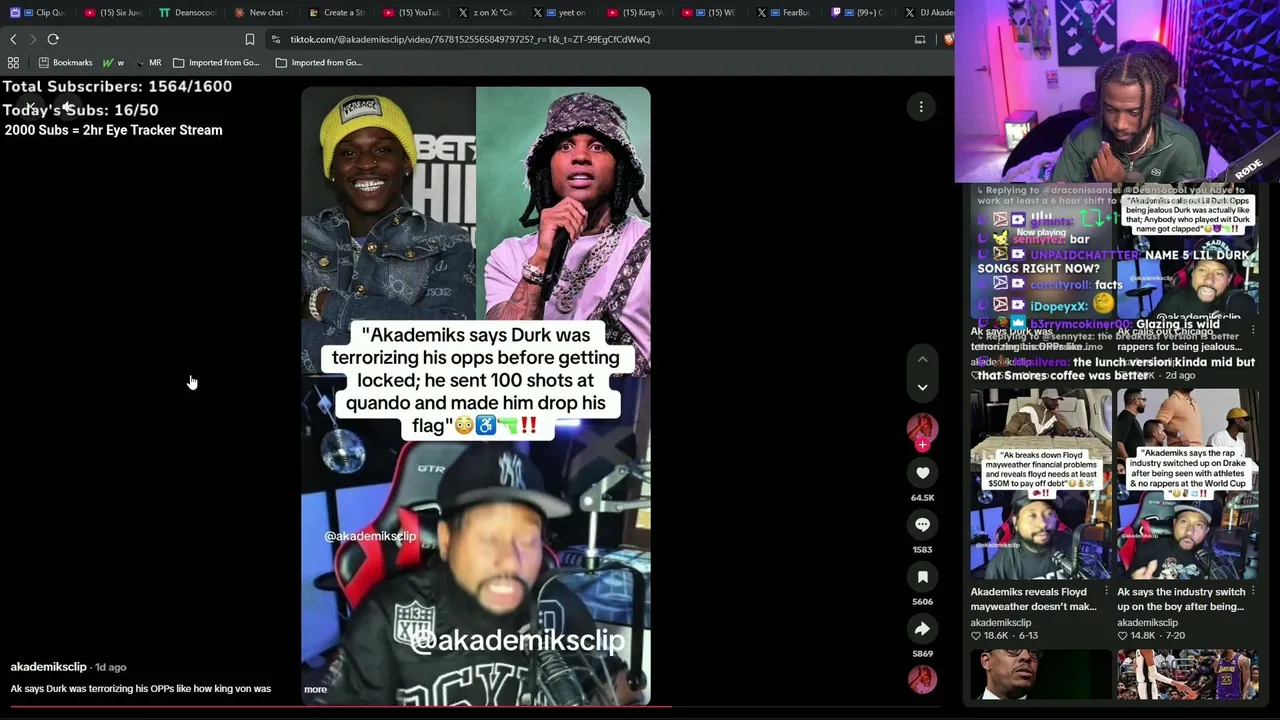1280x720 pixels.
Task: Open the second Imported from Go... bookmark folder
Action: [x=319, y=63]
